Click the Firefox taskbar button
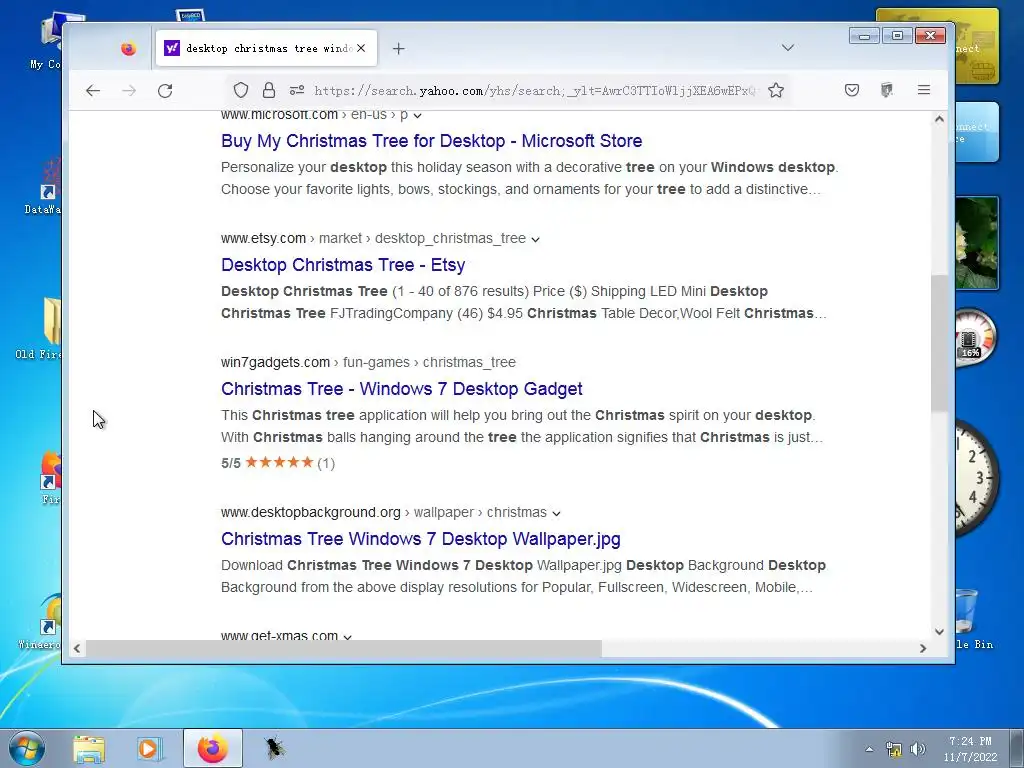The height and width of the screenshot is (768, 1024). (213, 748)
